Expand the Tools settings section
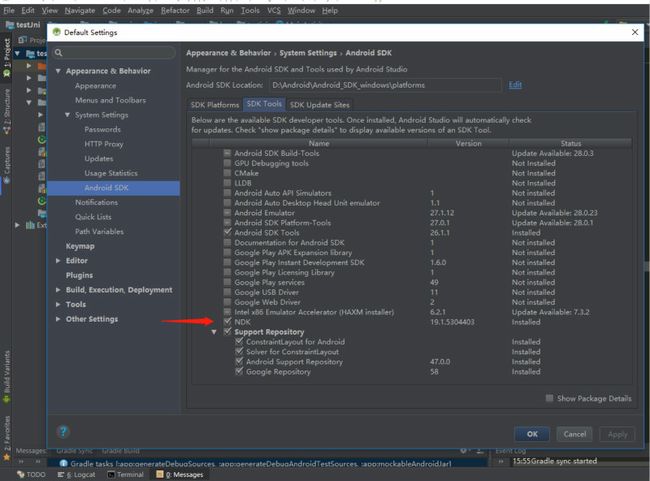The height and width of the screenshot is (481, 650). pos(58,304)
